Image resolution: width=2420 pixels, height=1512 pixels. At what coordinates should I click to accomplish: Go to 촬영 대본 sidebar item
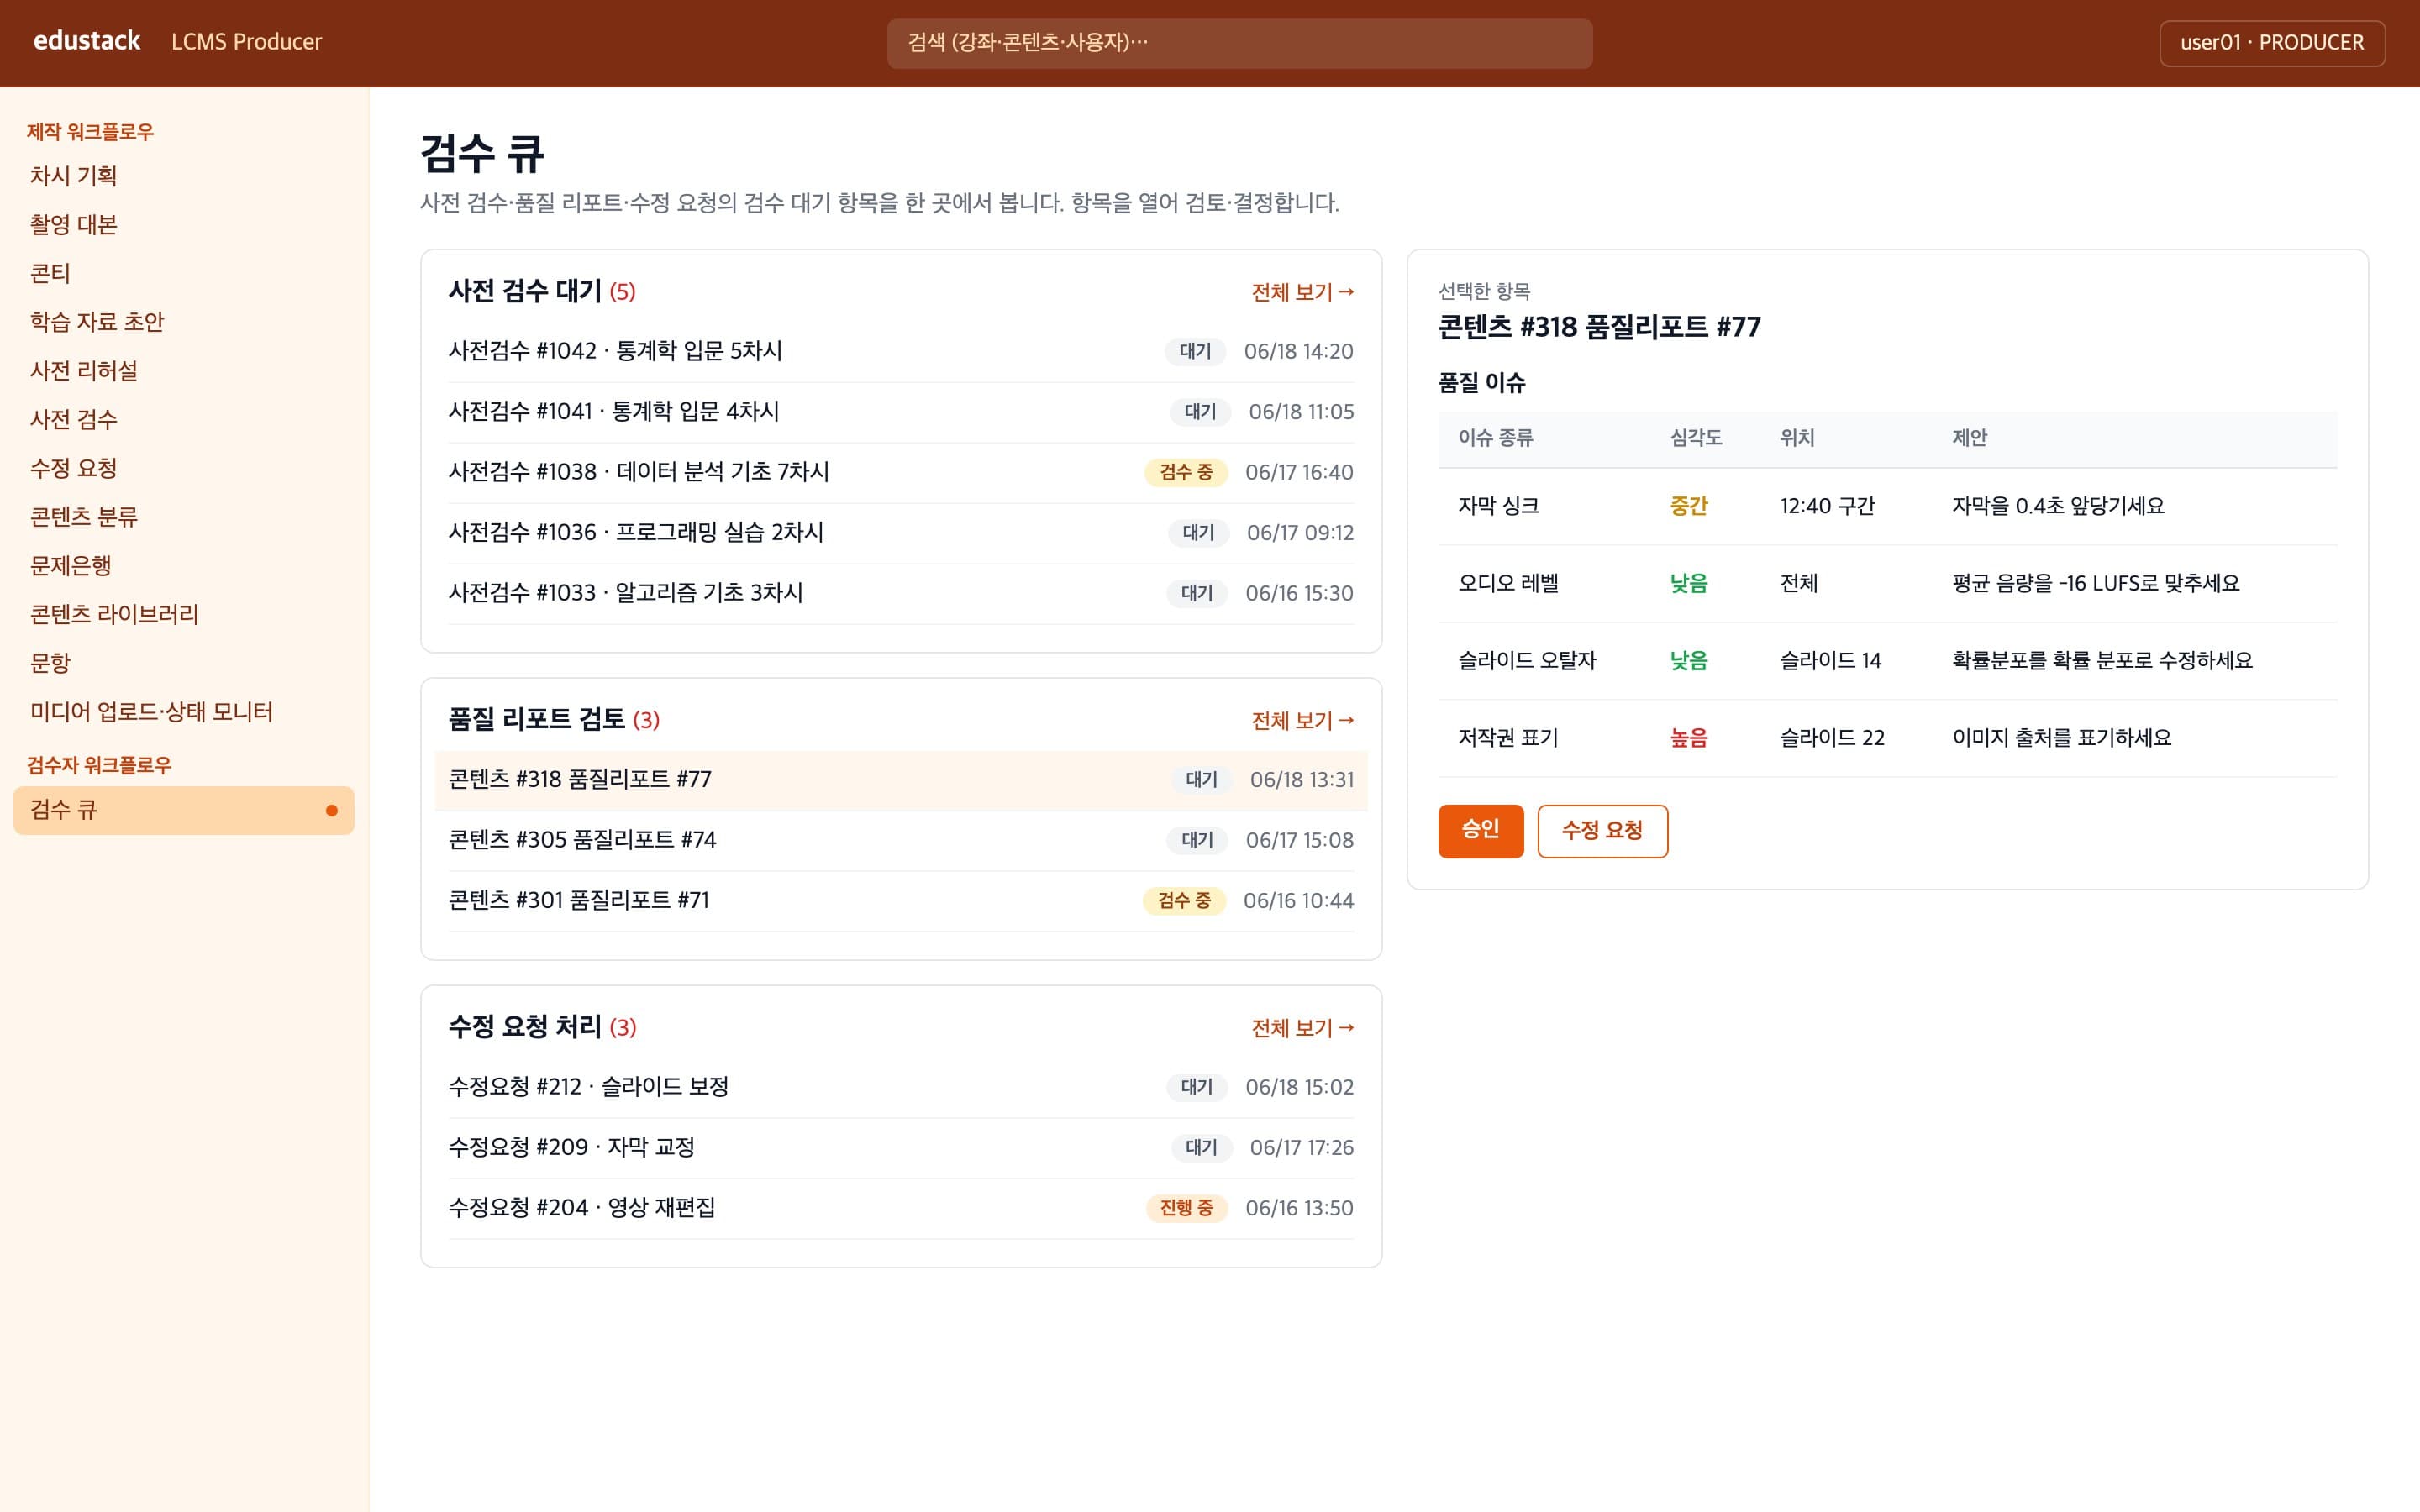click(x=184, y=224)
